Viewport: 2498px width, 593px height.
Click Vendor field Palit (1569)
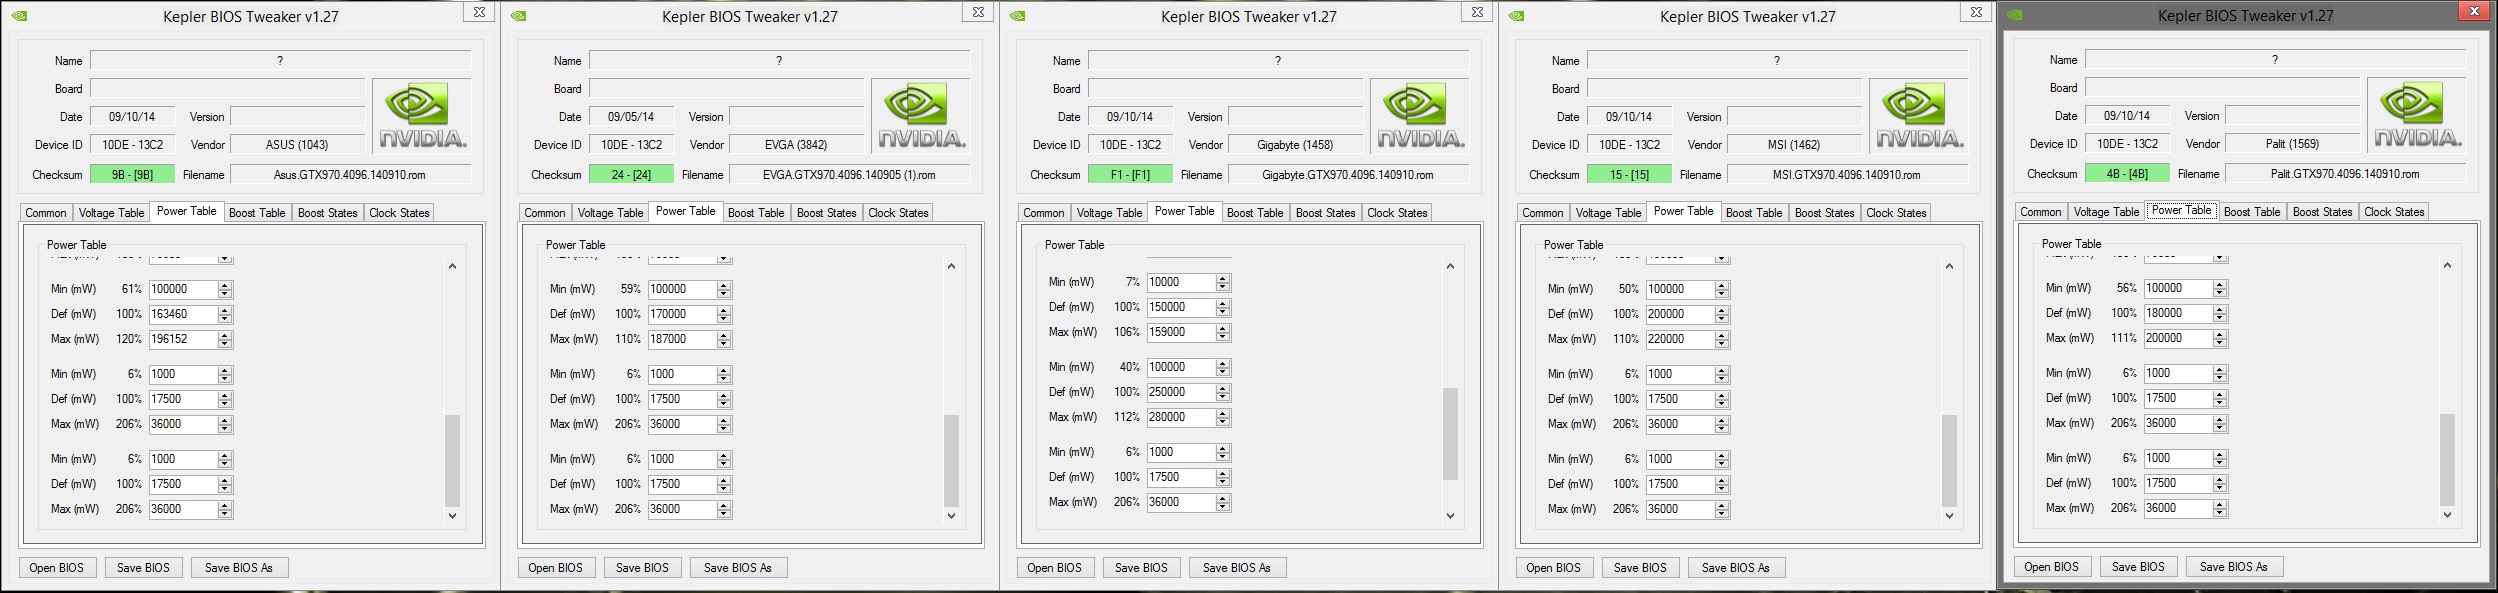pyautogui.click(x=2292, y=143)
